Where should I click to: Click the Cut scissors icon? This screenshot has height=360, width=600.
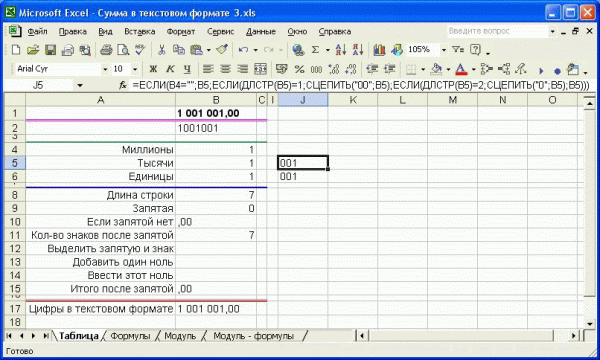tap(161, 50)
